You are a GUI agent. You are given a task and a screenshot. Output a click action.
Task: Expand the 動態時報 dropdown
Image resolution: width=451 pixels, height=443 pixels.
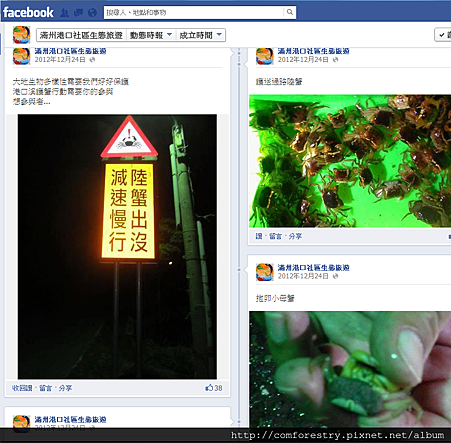[x=151, y=35]
